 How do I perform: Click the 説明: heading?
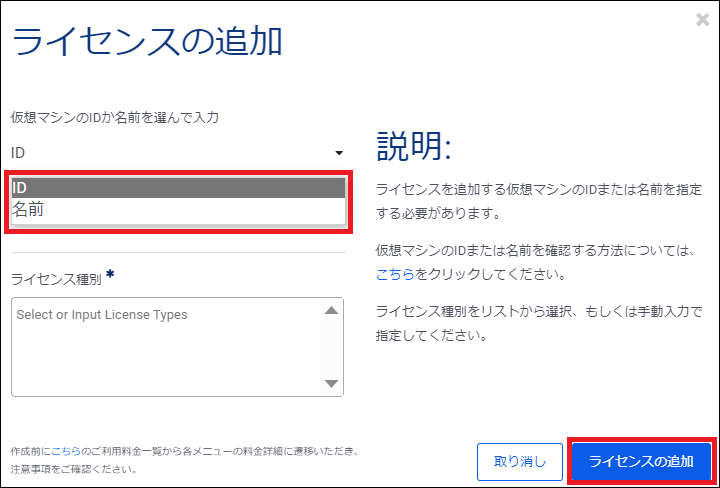point(414,147)
